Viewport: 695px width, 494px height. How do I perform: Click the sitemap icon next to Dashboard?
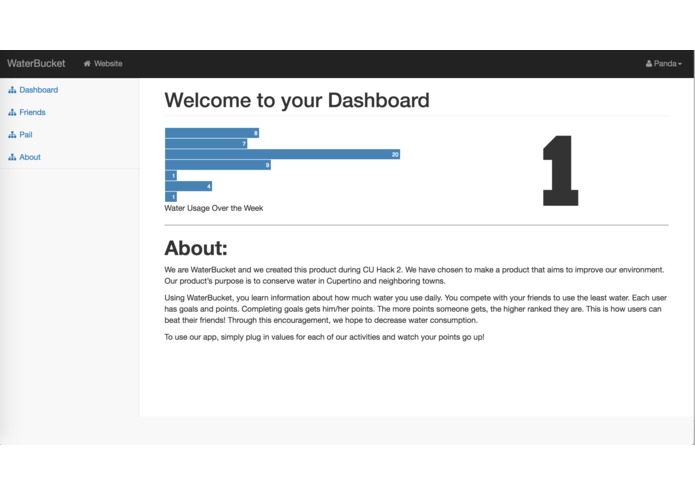tap(12, 90)
